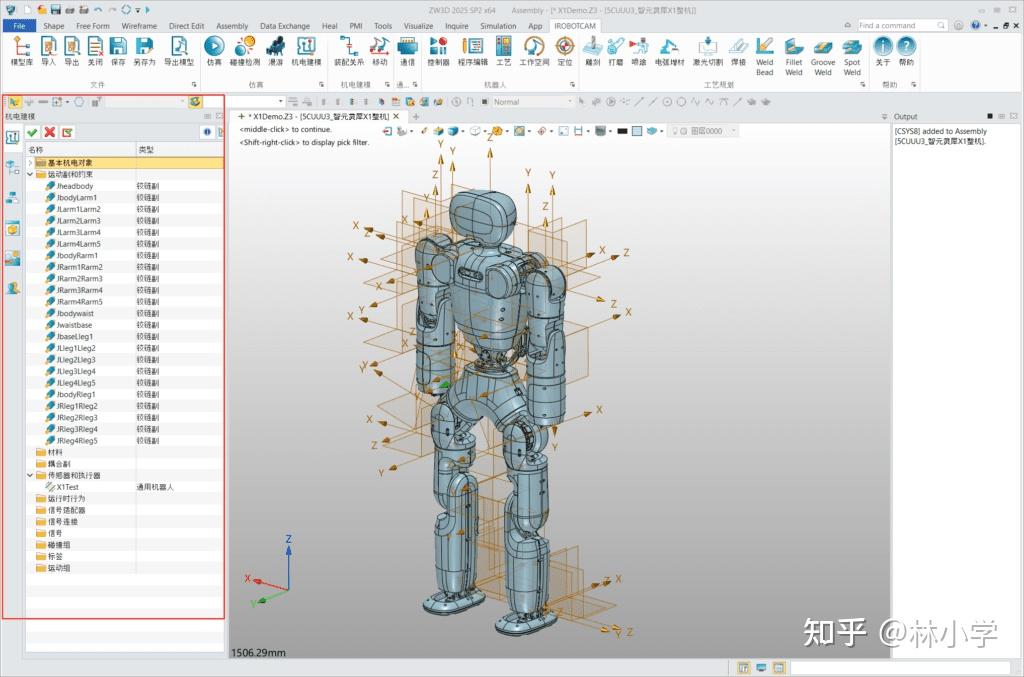Click the green checkmark to confirm in the panel
Image resolution: width=1024 pixels, height=677 pixels.
coord(33,132)
